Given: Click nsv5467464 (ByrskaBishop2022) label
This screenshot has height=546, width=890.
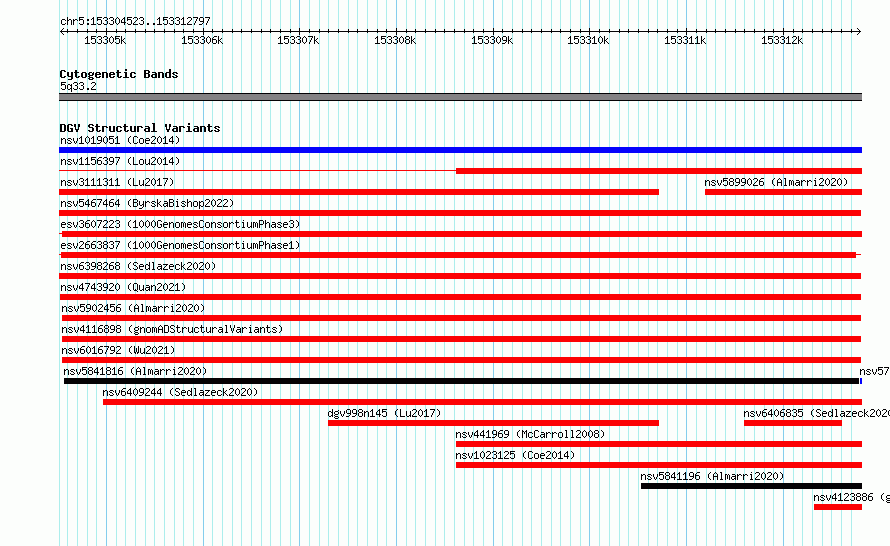Looking at the screenshot, I should tap(147, 203).
